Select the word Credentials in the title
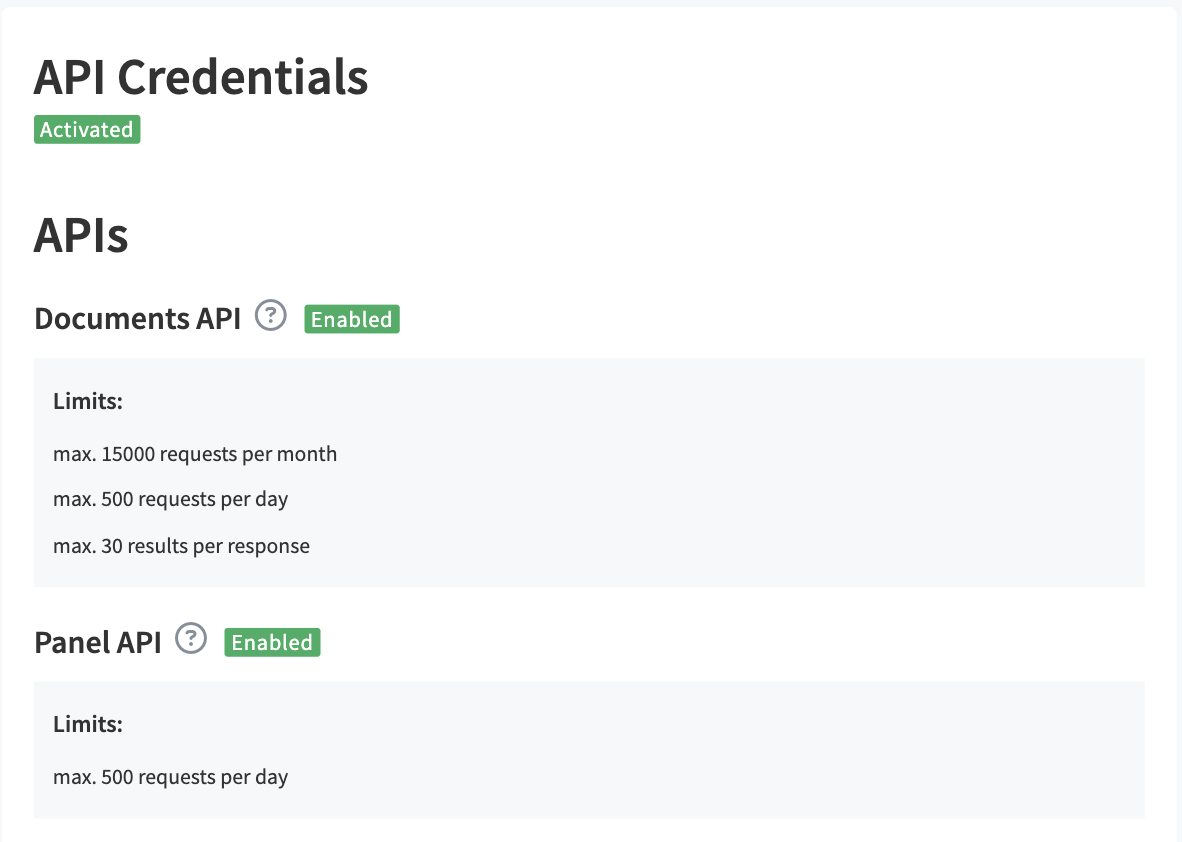The width and height of the screenshot is (1182, 842). 243,77
